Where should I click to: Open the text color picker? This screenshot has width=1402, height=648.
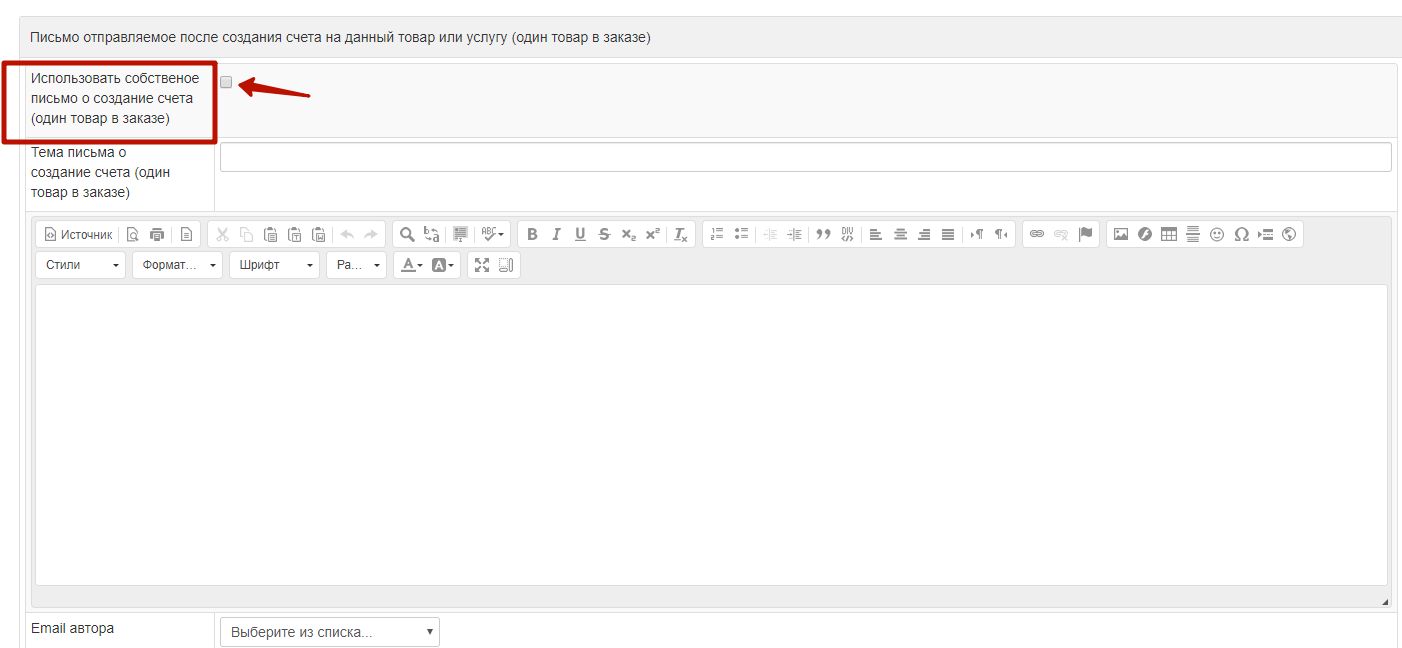click(x=411, y=265)
